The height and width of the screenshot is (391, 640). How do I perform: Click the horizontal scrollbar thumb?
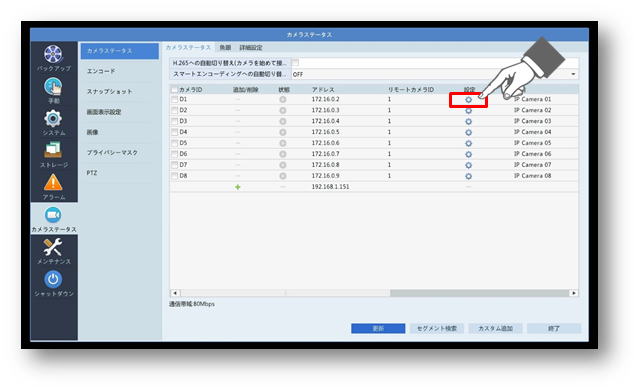tap(480, 293)
